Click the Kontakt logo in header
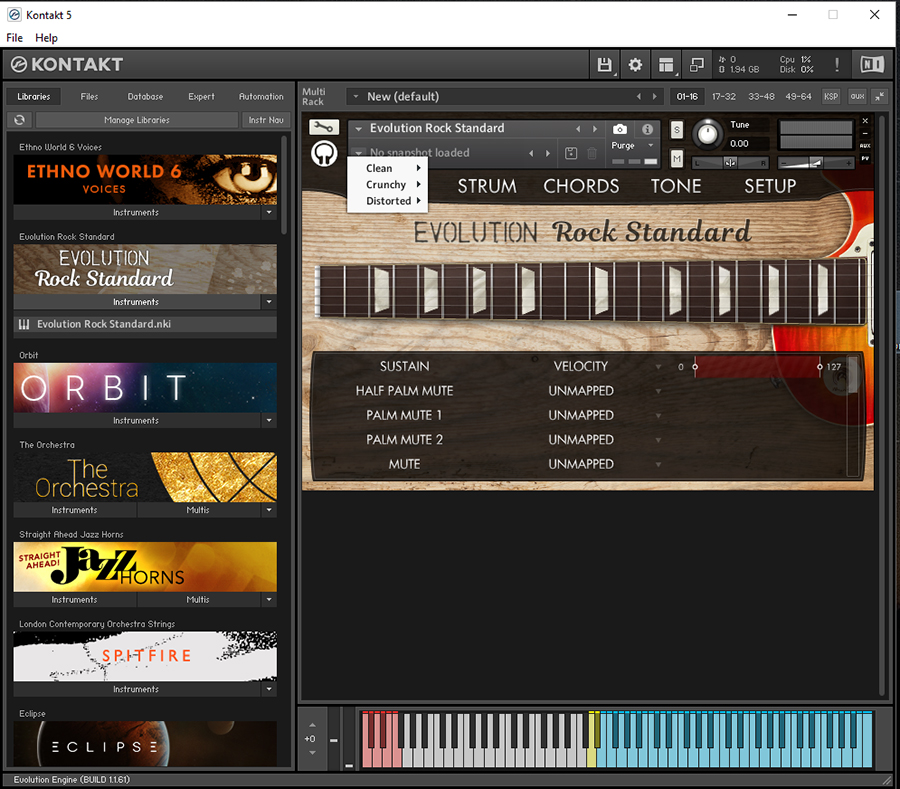 [67, 64]
